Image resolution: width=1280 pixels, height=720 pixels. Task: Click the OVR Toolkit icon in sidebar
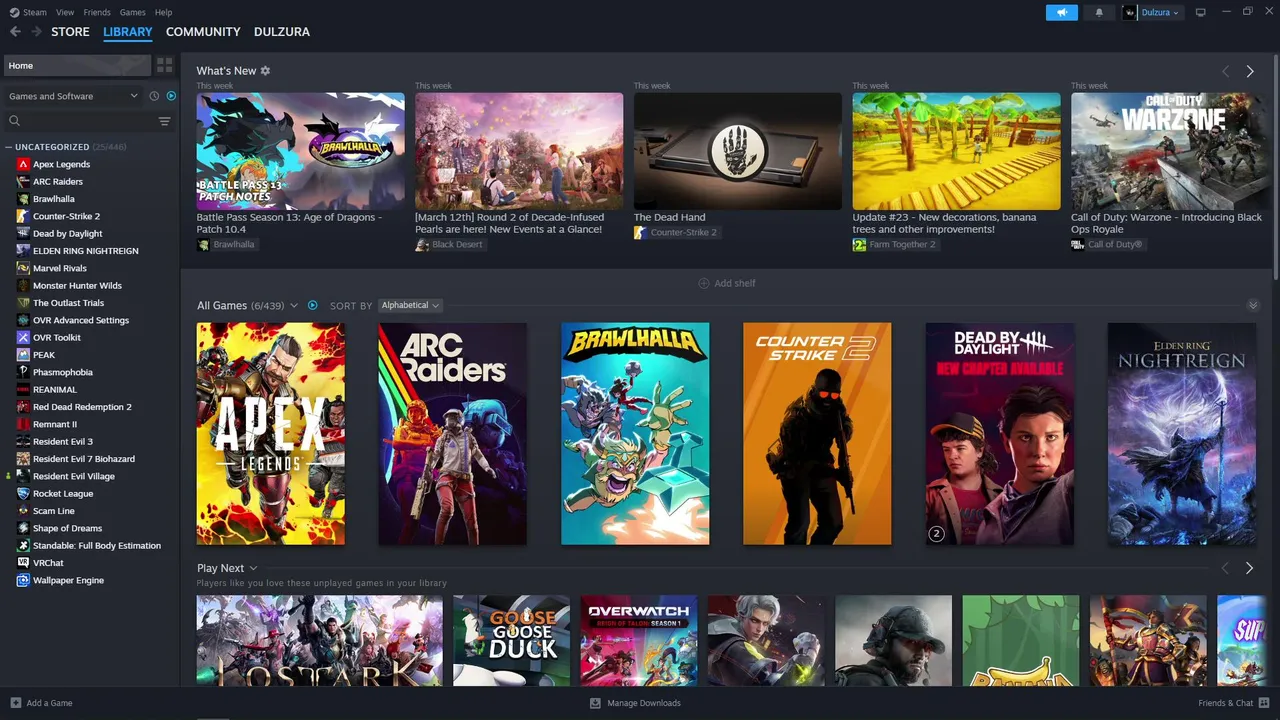(x=23, y=338)
